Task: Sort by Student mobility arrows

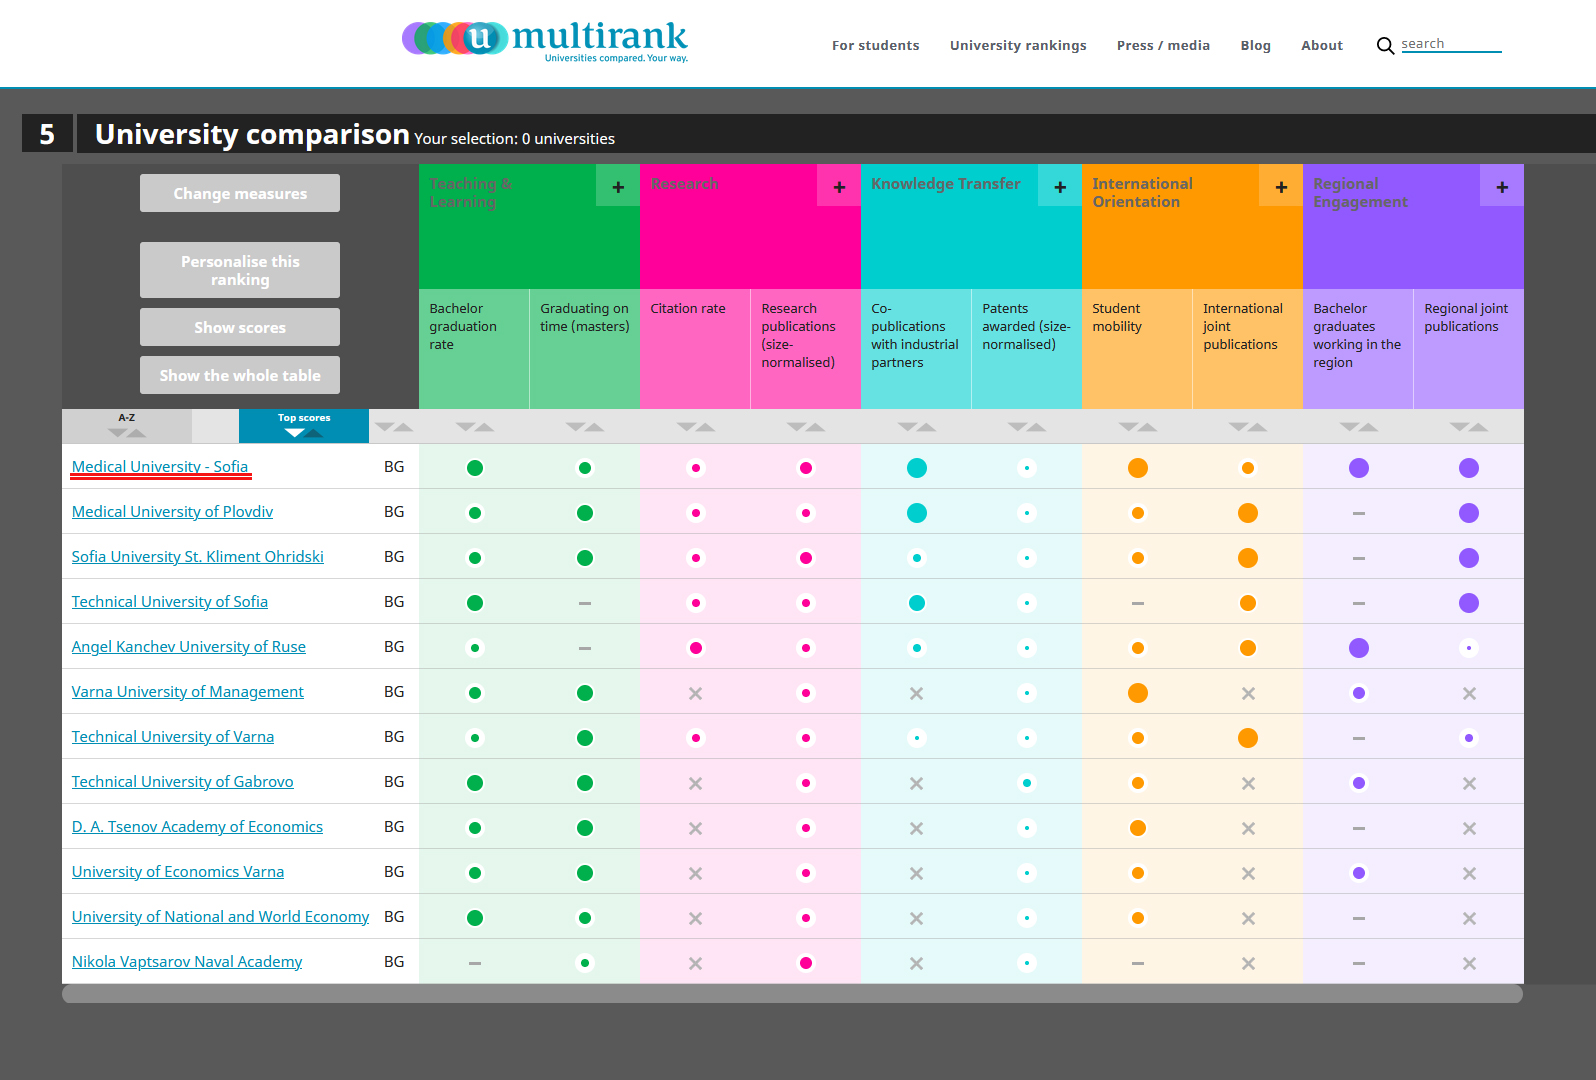Action: (x=1138, y=427)
